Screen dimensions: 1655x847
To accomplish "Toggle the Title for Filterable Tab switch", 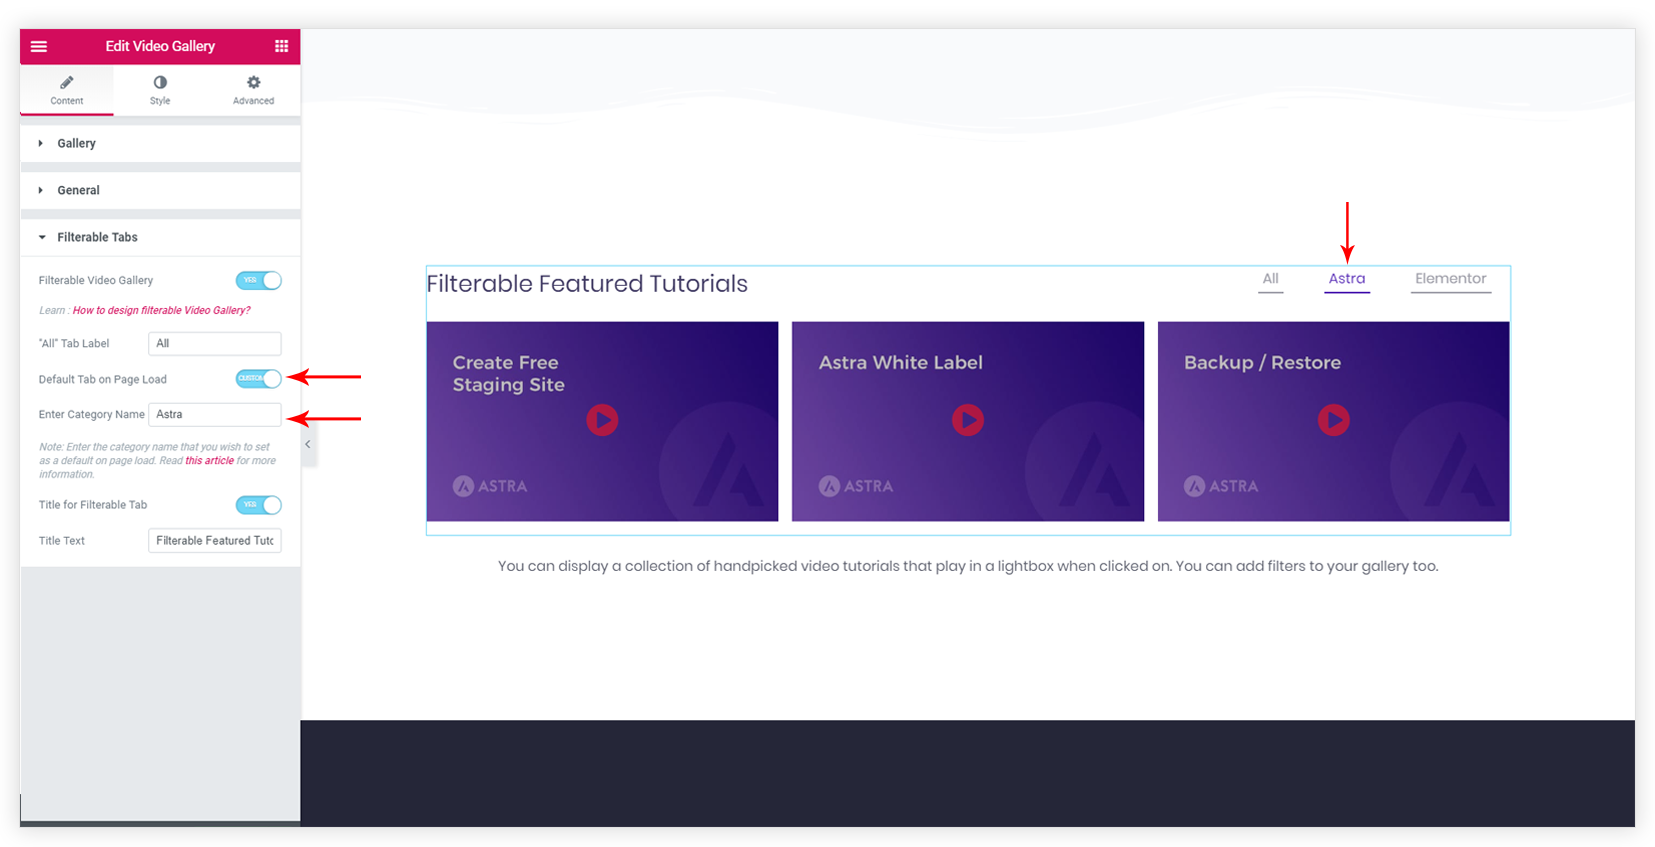I will click(258, 505).
